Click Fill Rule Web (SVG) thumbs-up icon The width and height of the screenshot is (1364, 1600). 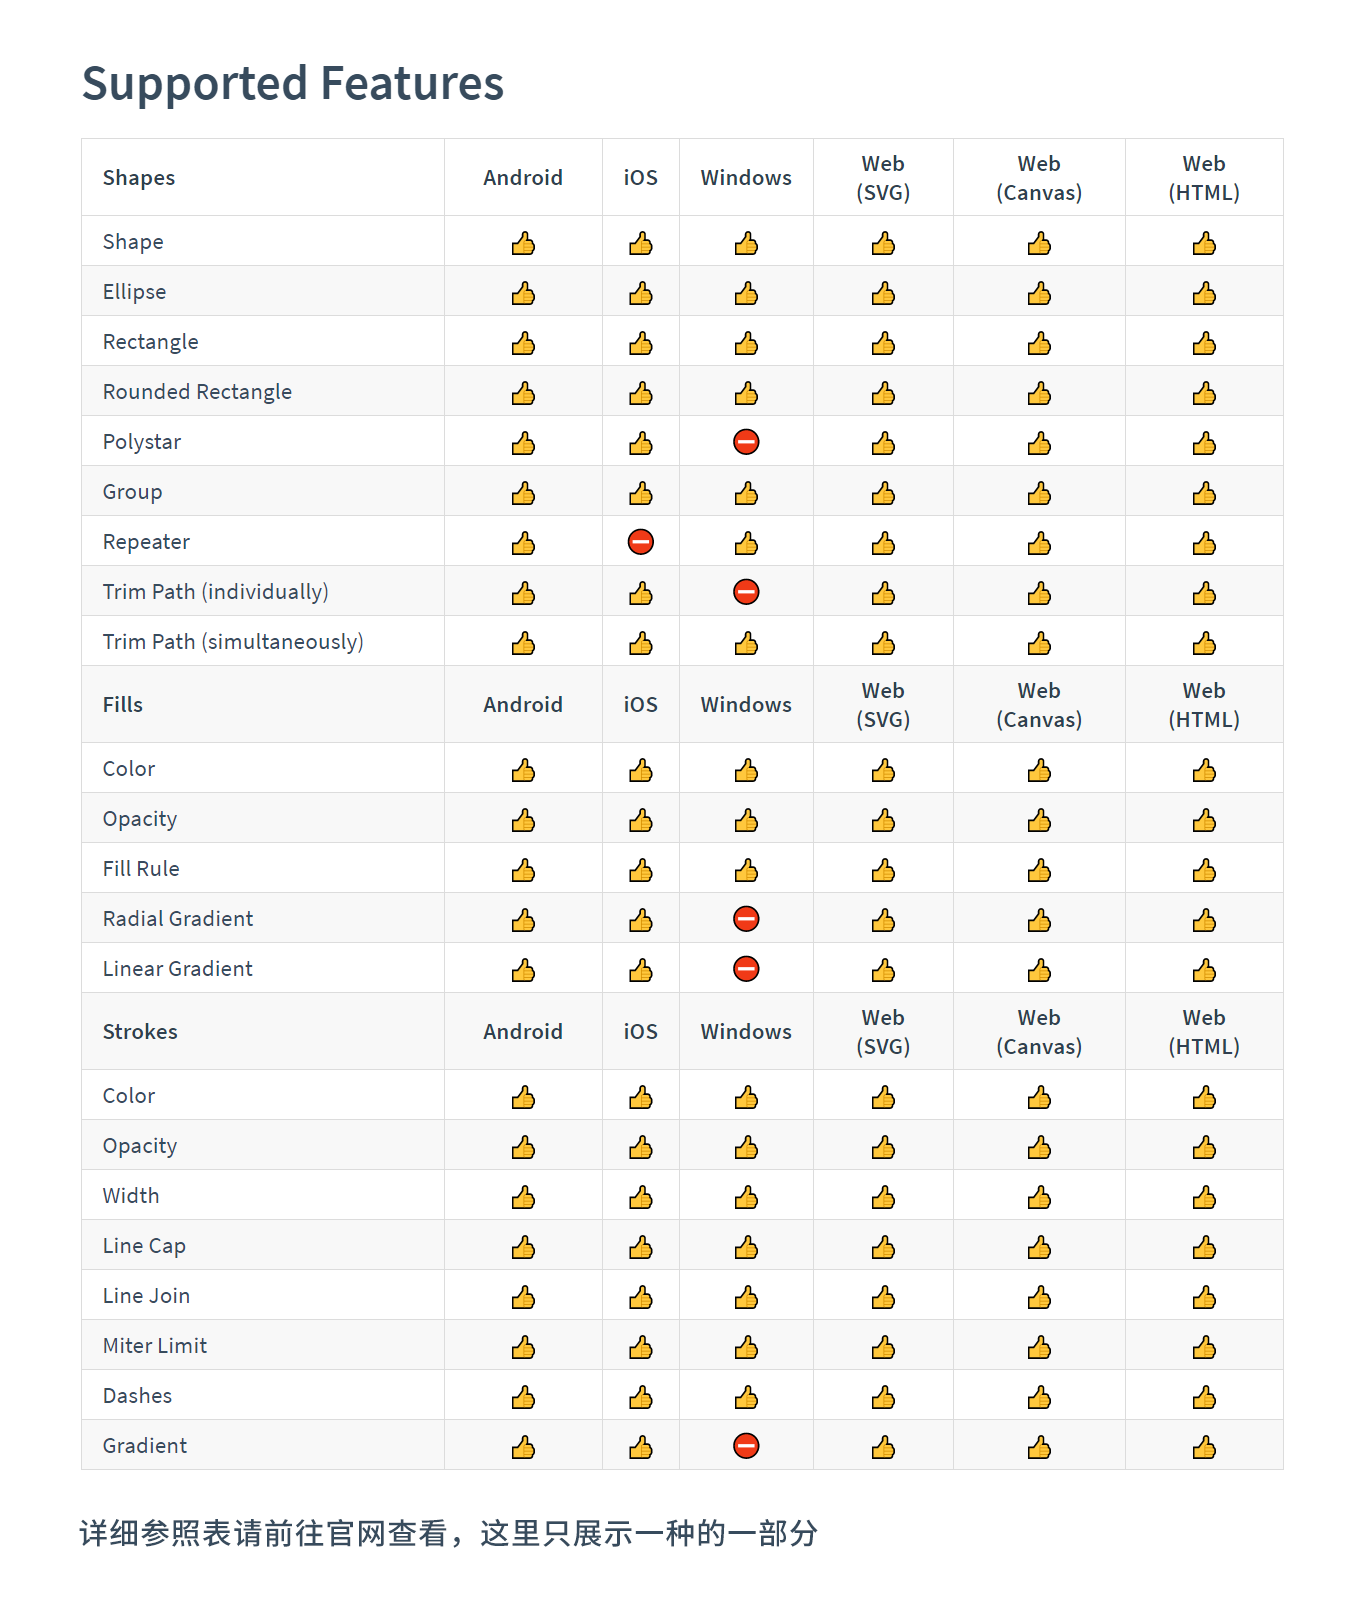883,870
